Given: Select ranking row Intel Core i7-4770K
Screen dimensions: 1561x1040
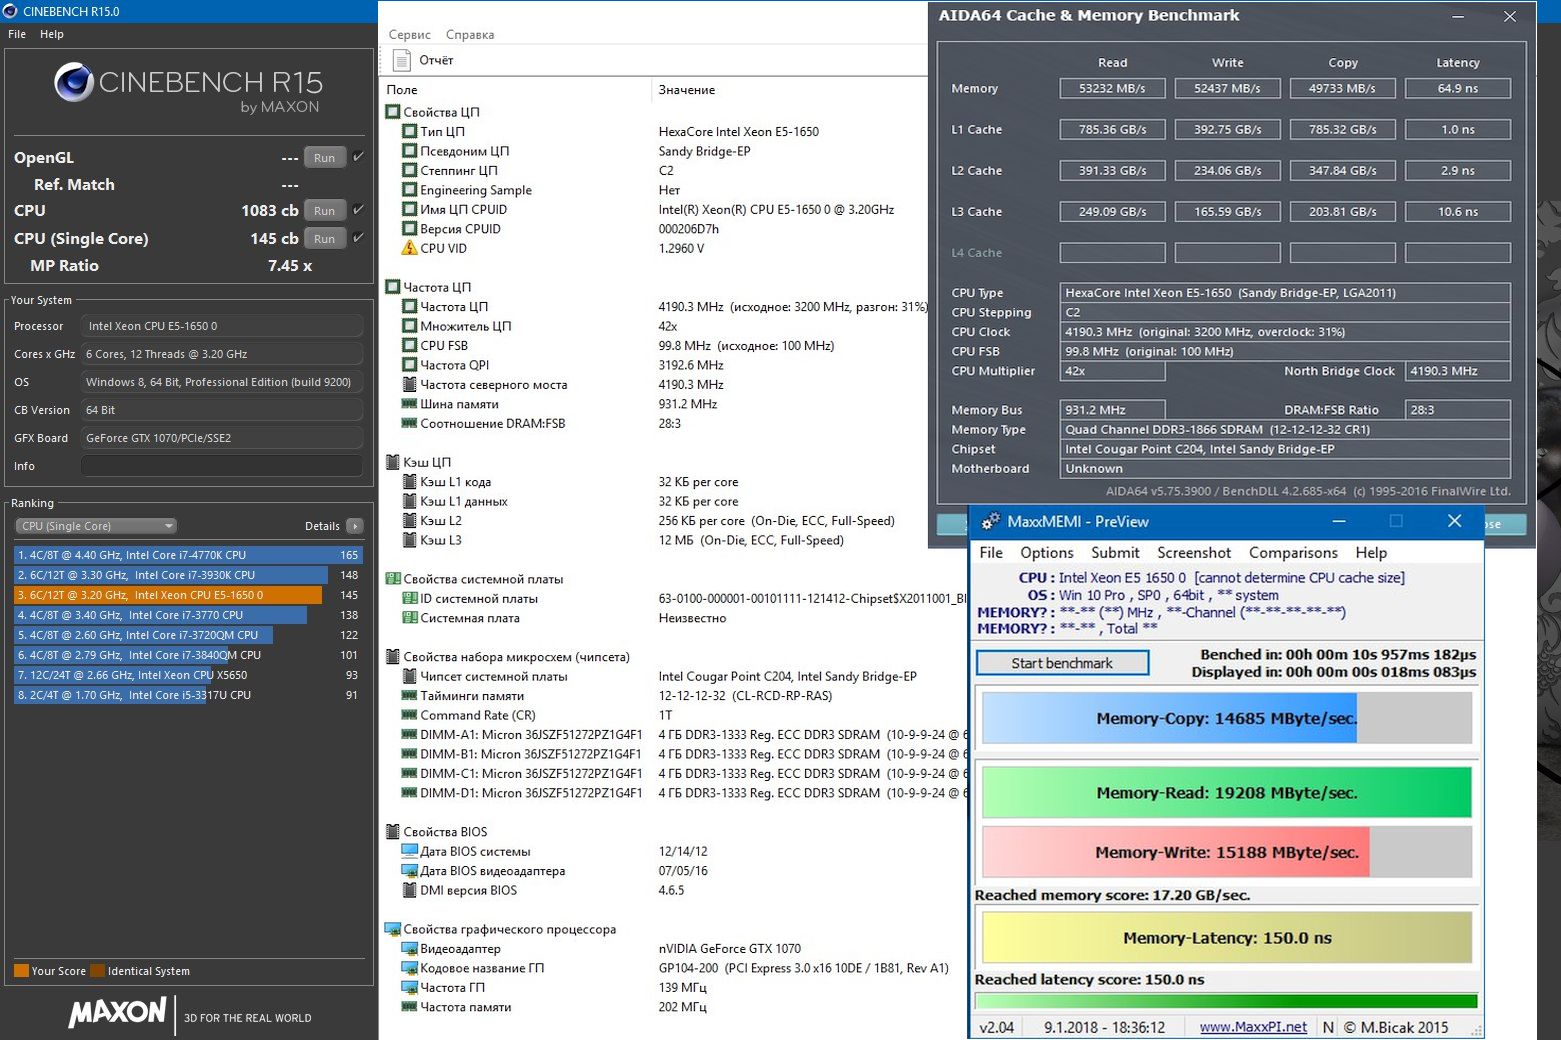Looking at the screenshot, I should (188, 555).
